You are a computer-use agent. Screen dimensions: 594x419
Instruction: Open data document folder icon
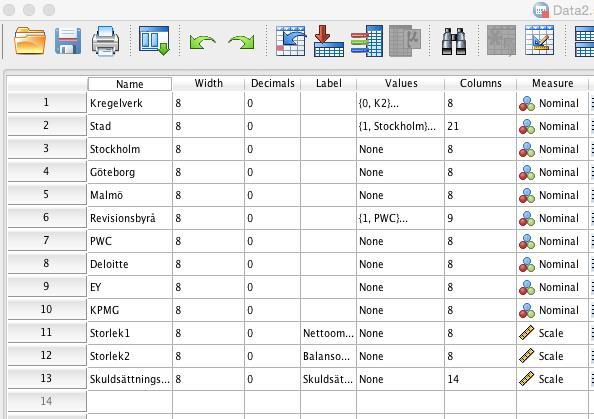[30, 41]
